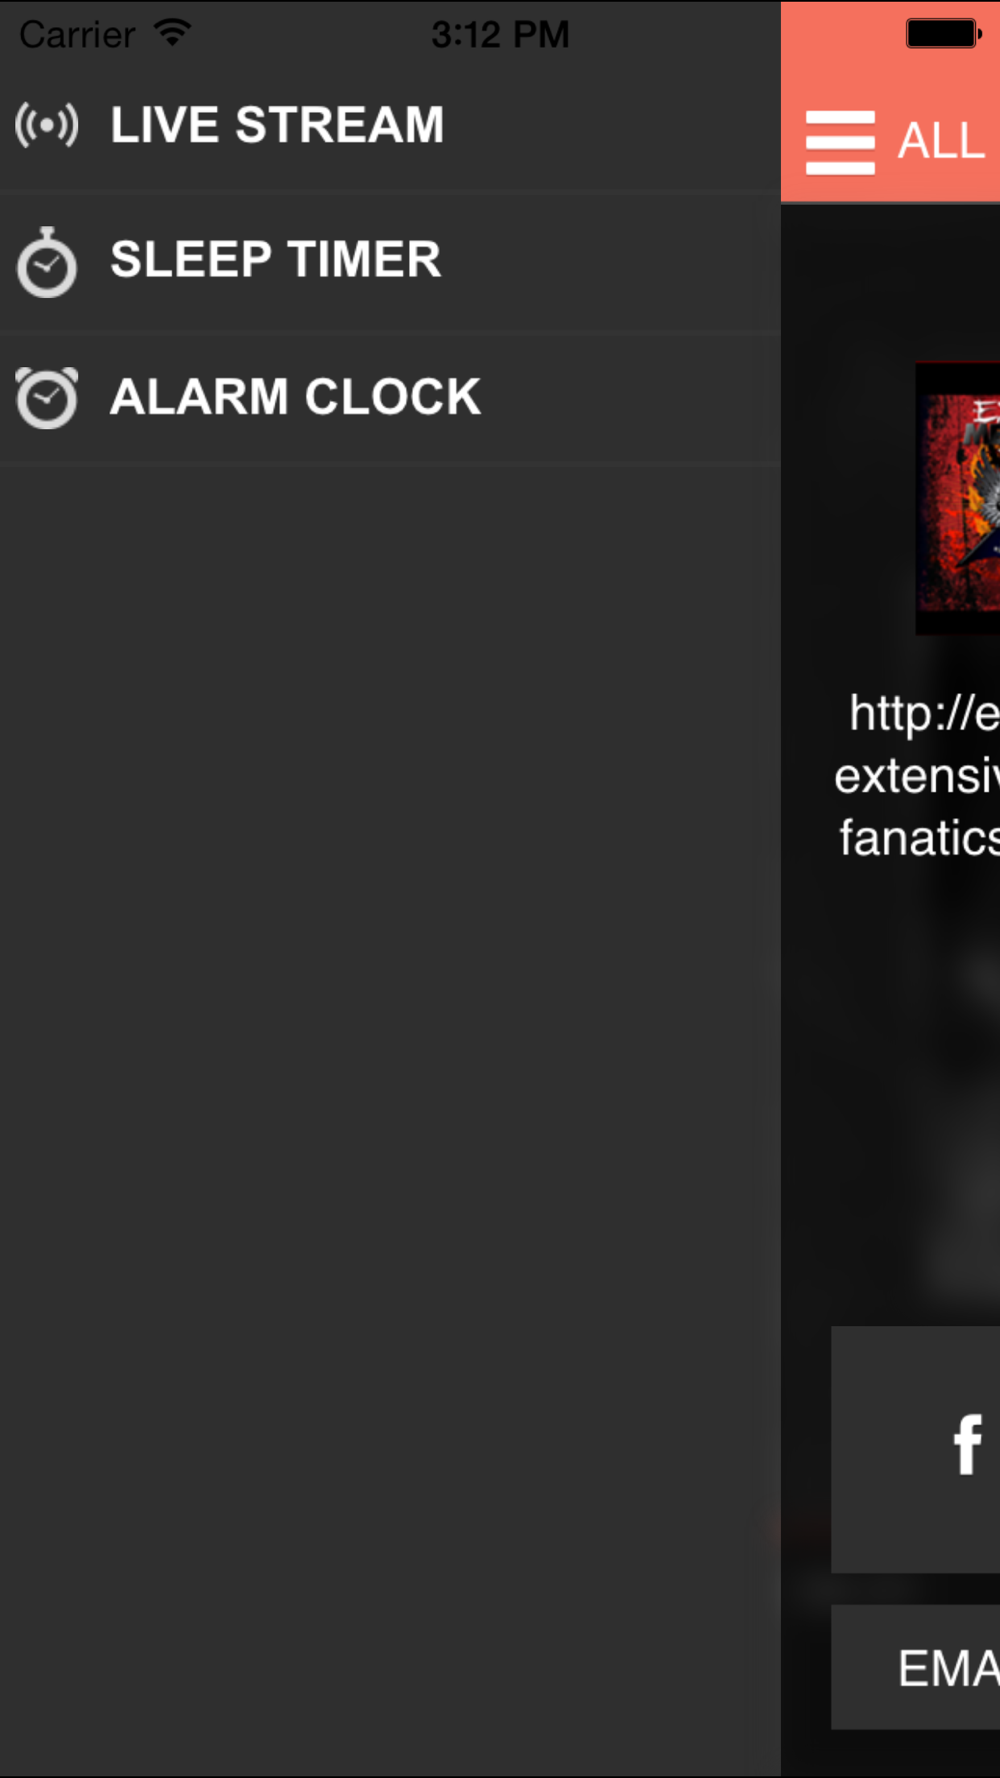
Task: Tap the alarm clock bell icon
Action: pos(46,398)
